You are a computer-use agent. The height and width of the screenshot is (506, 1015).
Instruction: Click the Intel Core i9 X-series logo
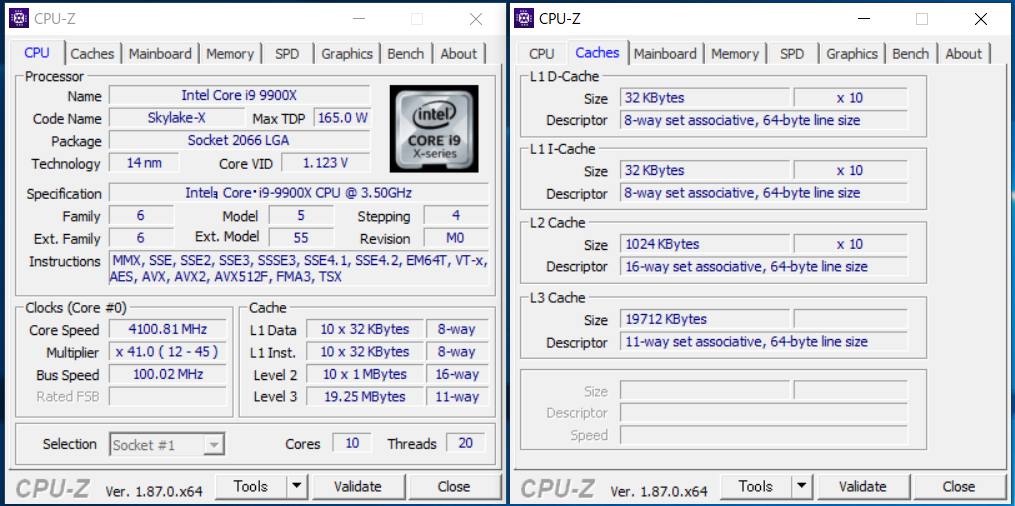click(x=434, y=128)
